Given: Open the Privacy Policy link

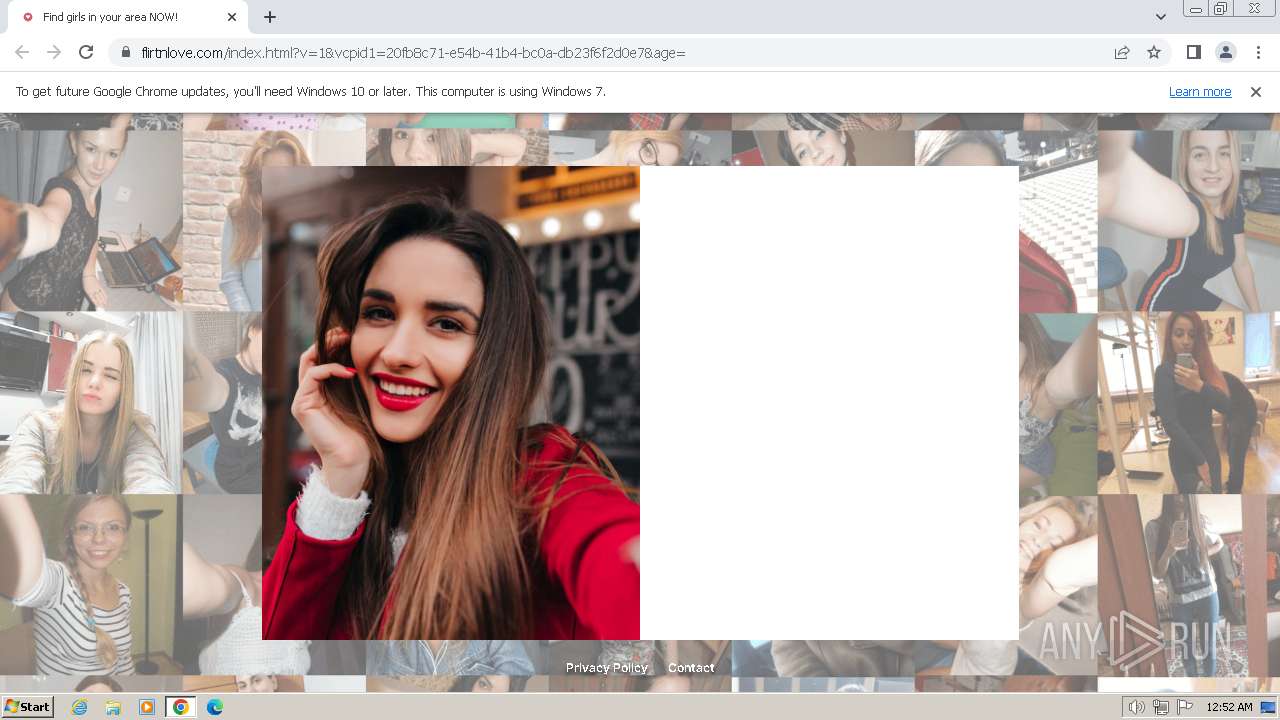Looking at the screenshot, I should pos(607,668).
